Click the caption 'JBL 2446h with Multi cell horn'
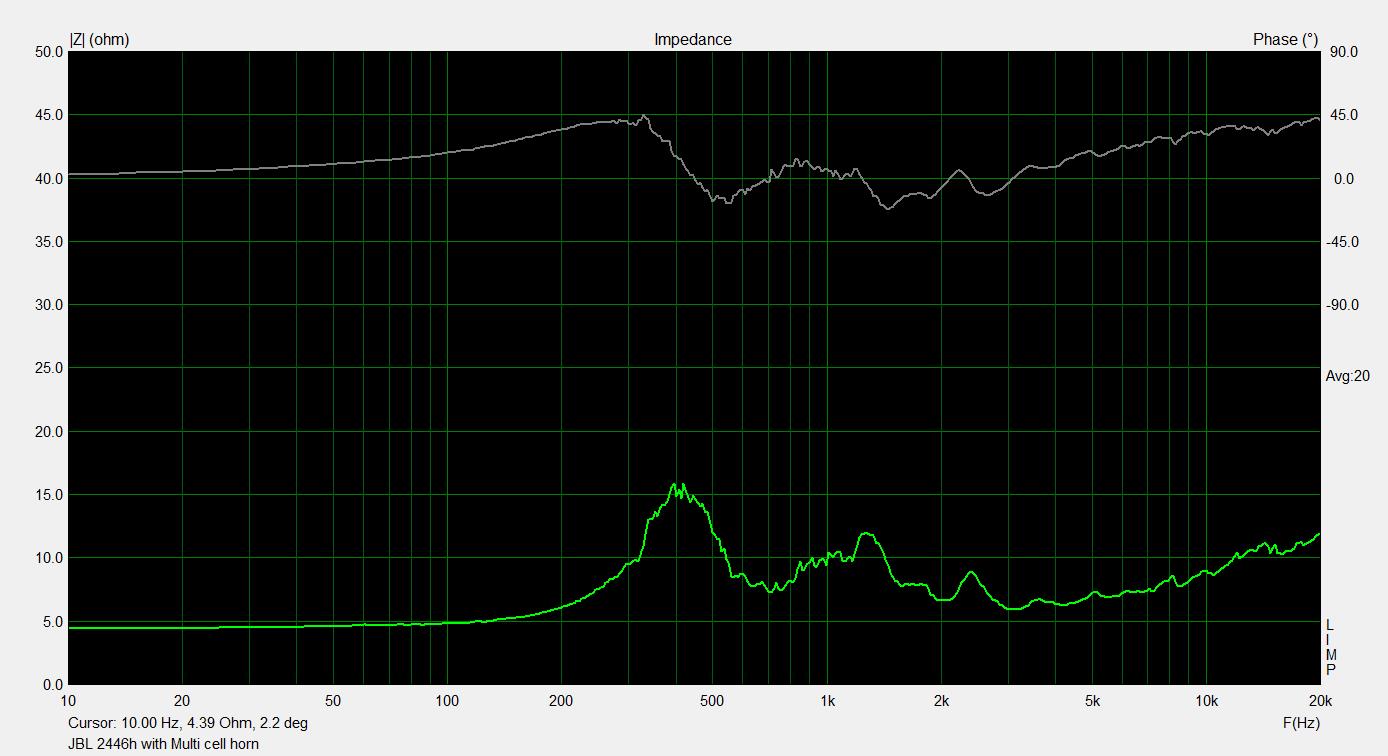 coord(163,744)
